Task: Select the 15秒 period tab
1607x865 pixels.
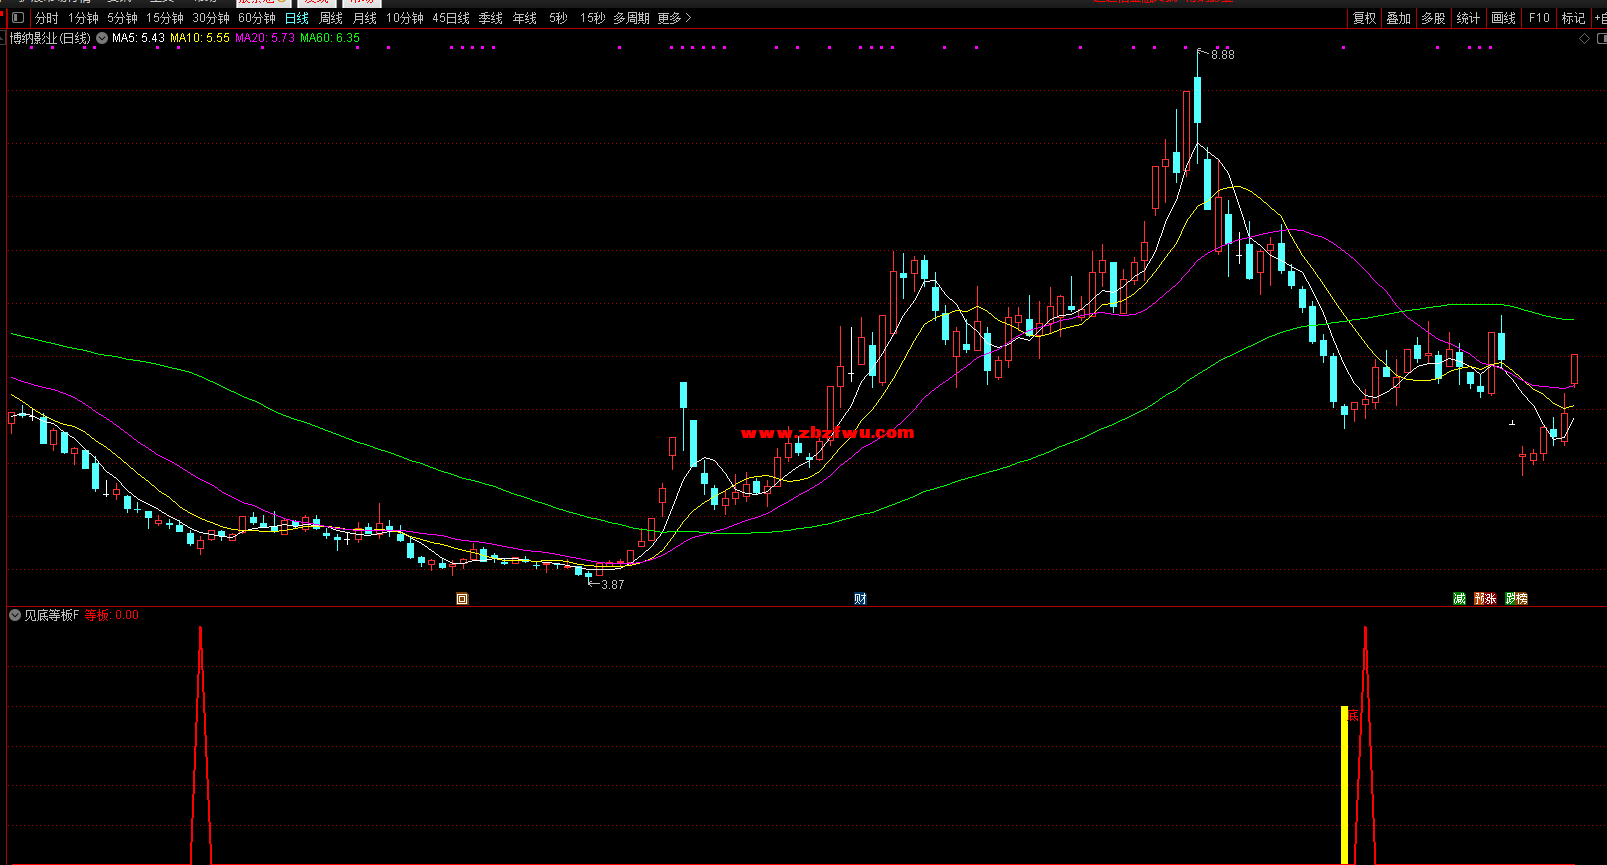Action: (593, 18)
